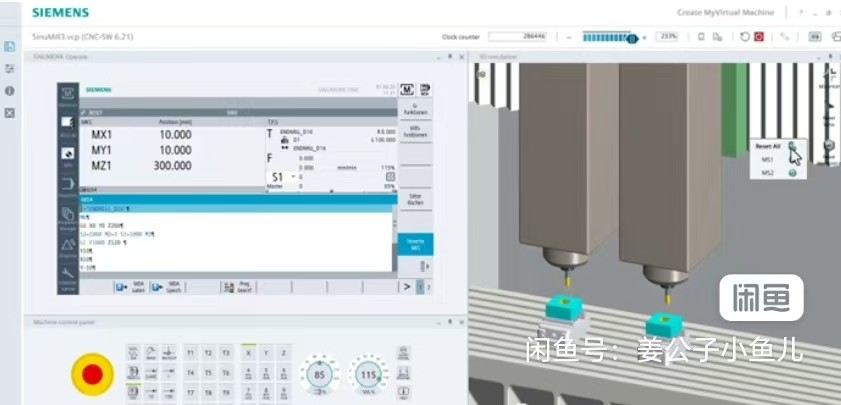Hit the red emergency stop button
The image size is (841, 405).
coord(92,374)
